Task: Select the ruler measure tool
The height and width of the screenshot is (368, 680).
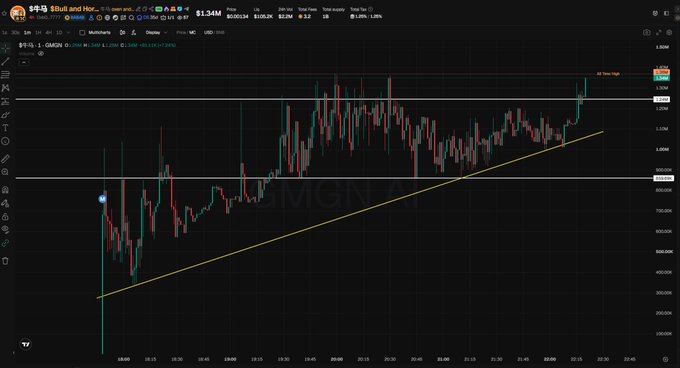Action: 5,159
